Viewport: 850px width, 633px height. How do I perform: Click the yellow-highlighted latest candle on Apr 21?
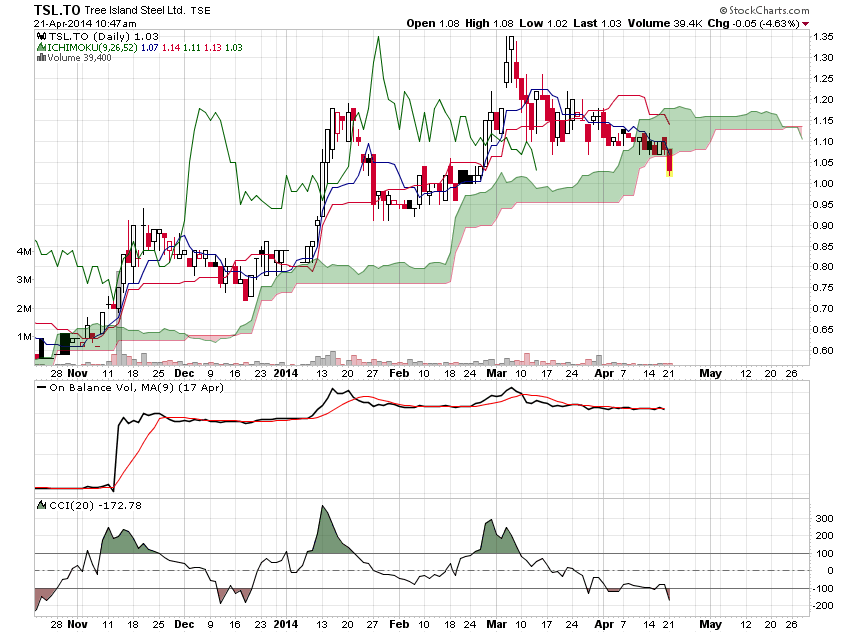[x=669, y=163]
